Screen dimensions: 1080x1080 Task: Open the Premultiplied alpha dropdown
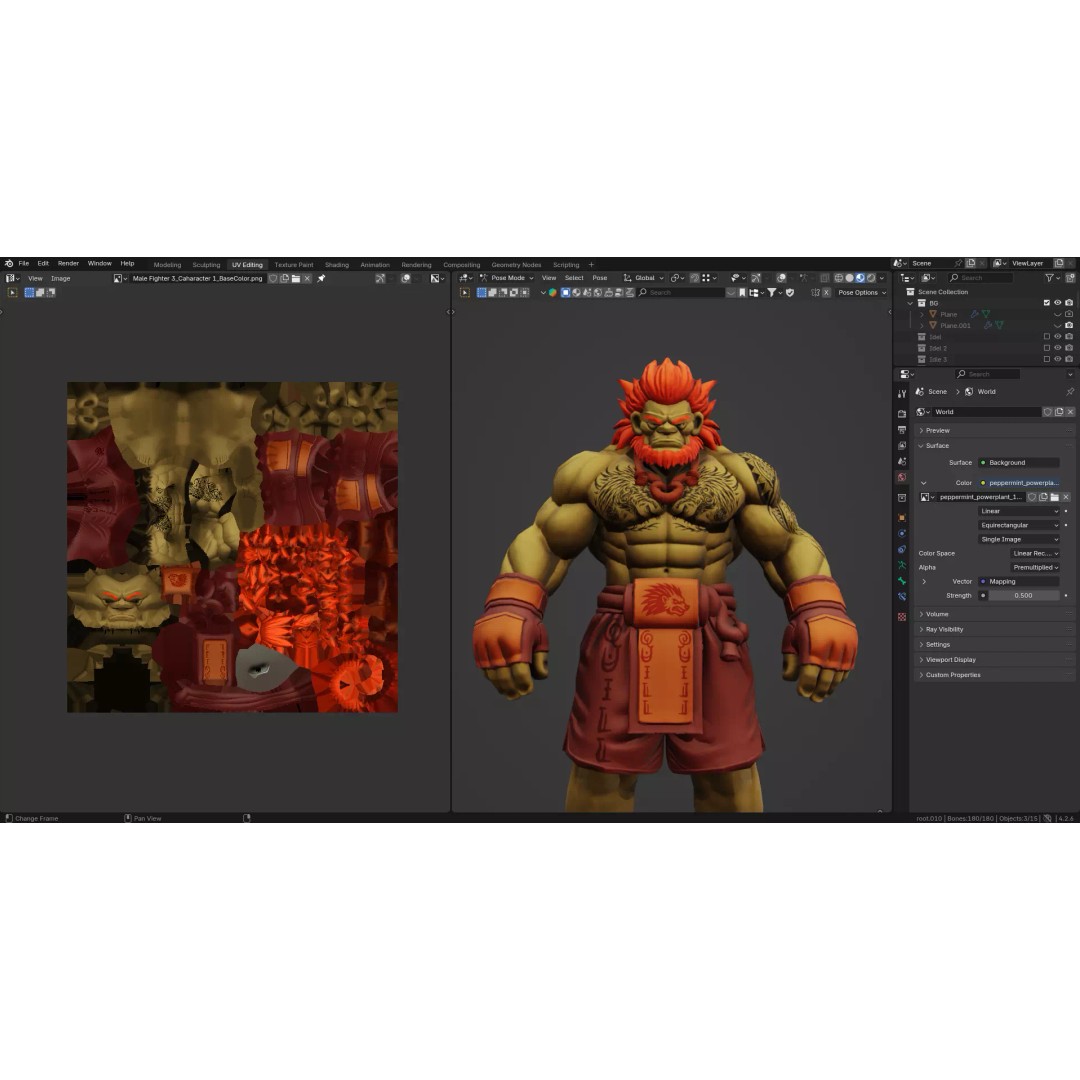click(1035, 568)
